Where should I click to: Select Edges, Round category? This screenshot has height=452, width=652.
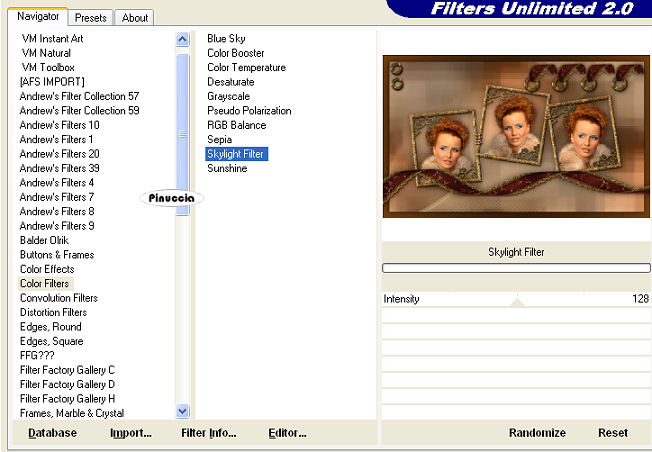point(51,327)
